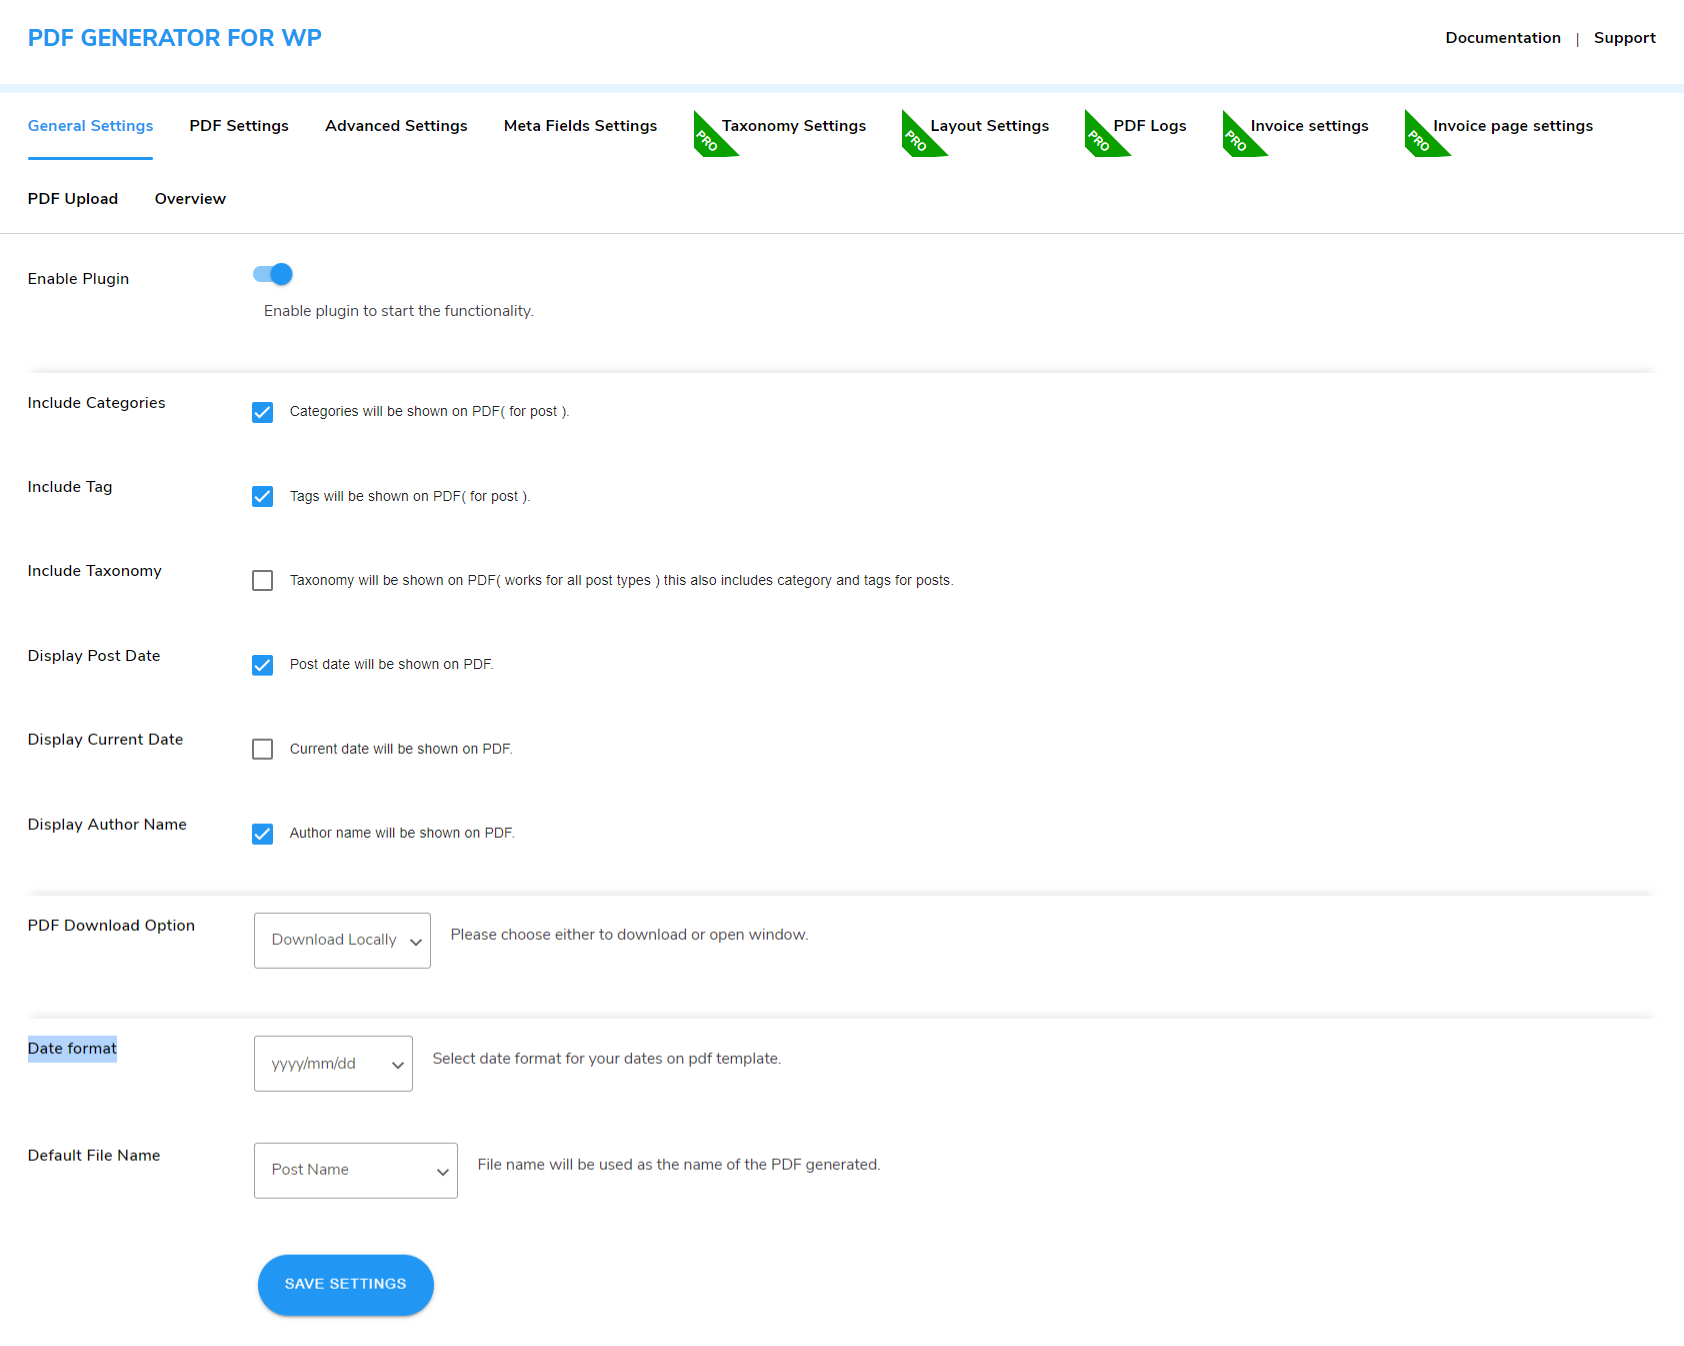
Task: Uncheck the Display Author Name checkbox
Action: 262,833
